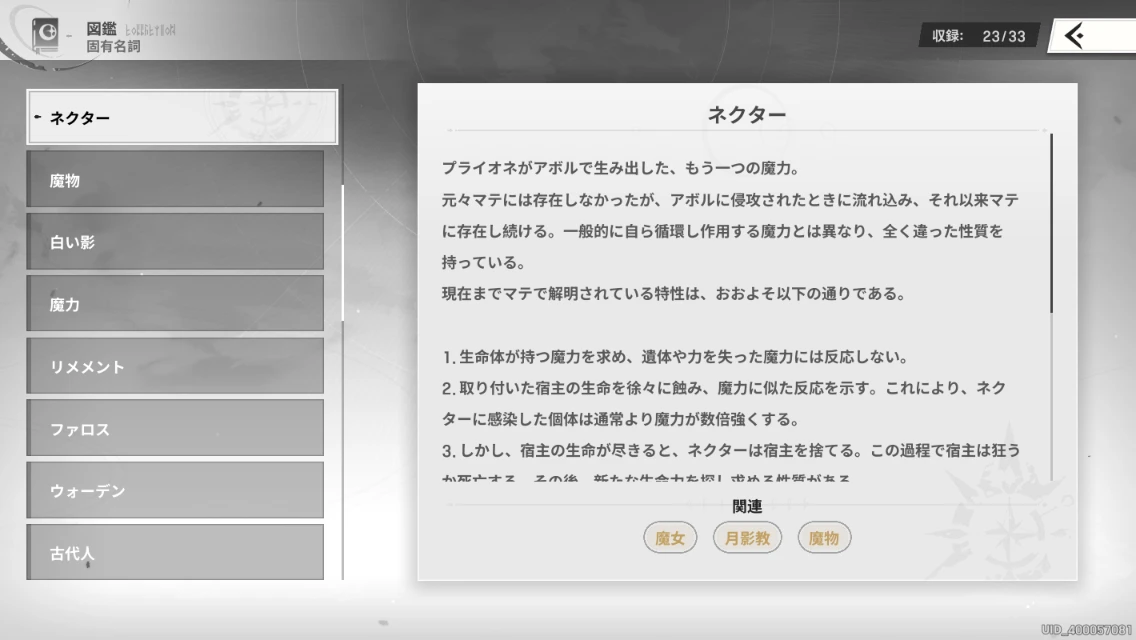Tap the 魔物 related tag button
1136x640 pixels.
pos(824,538)
